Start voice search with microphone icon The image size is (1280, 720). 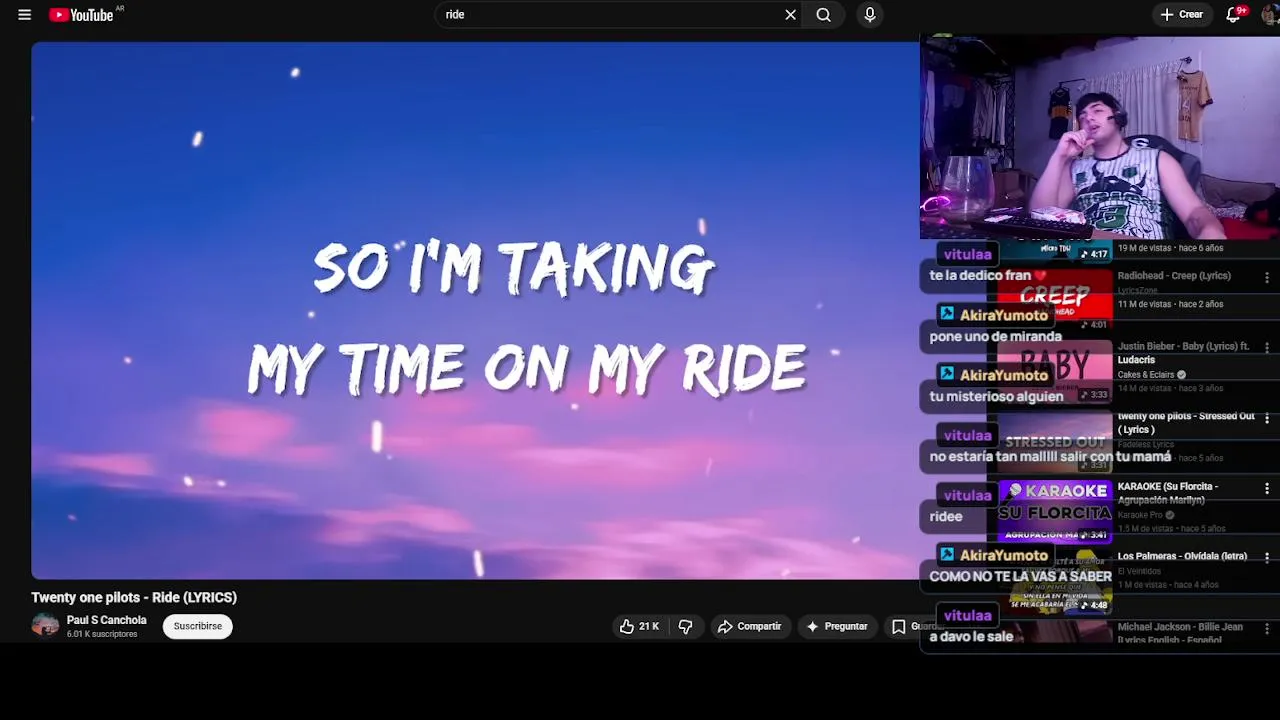tap(870, 15)
